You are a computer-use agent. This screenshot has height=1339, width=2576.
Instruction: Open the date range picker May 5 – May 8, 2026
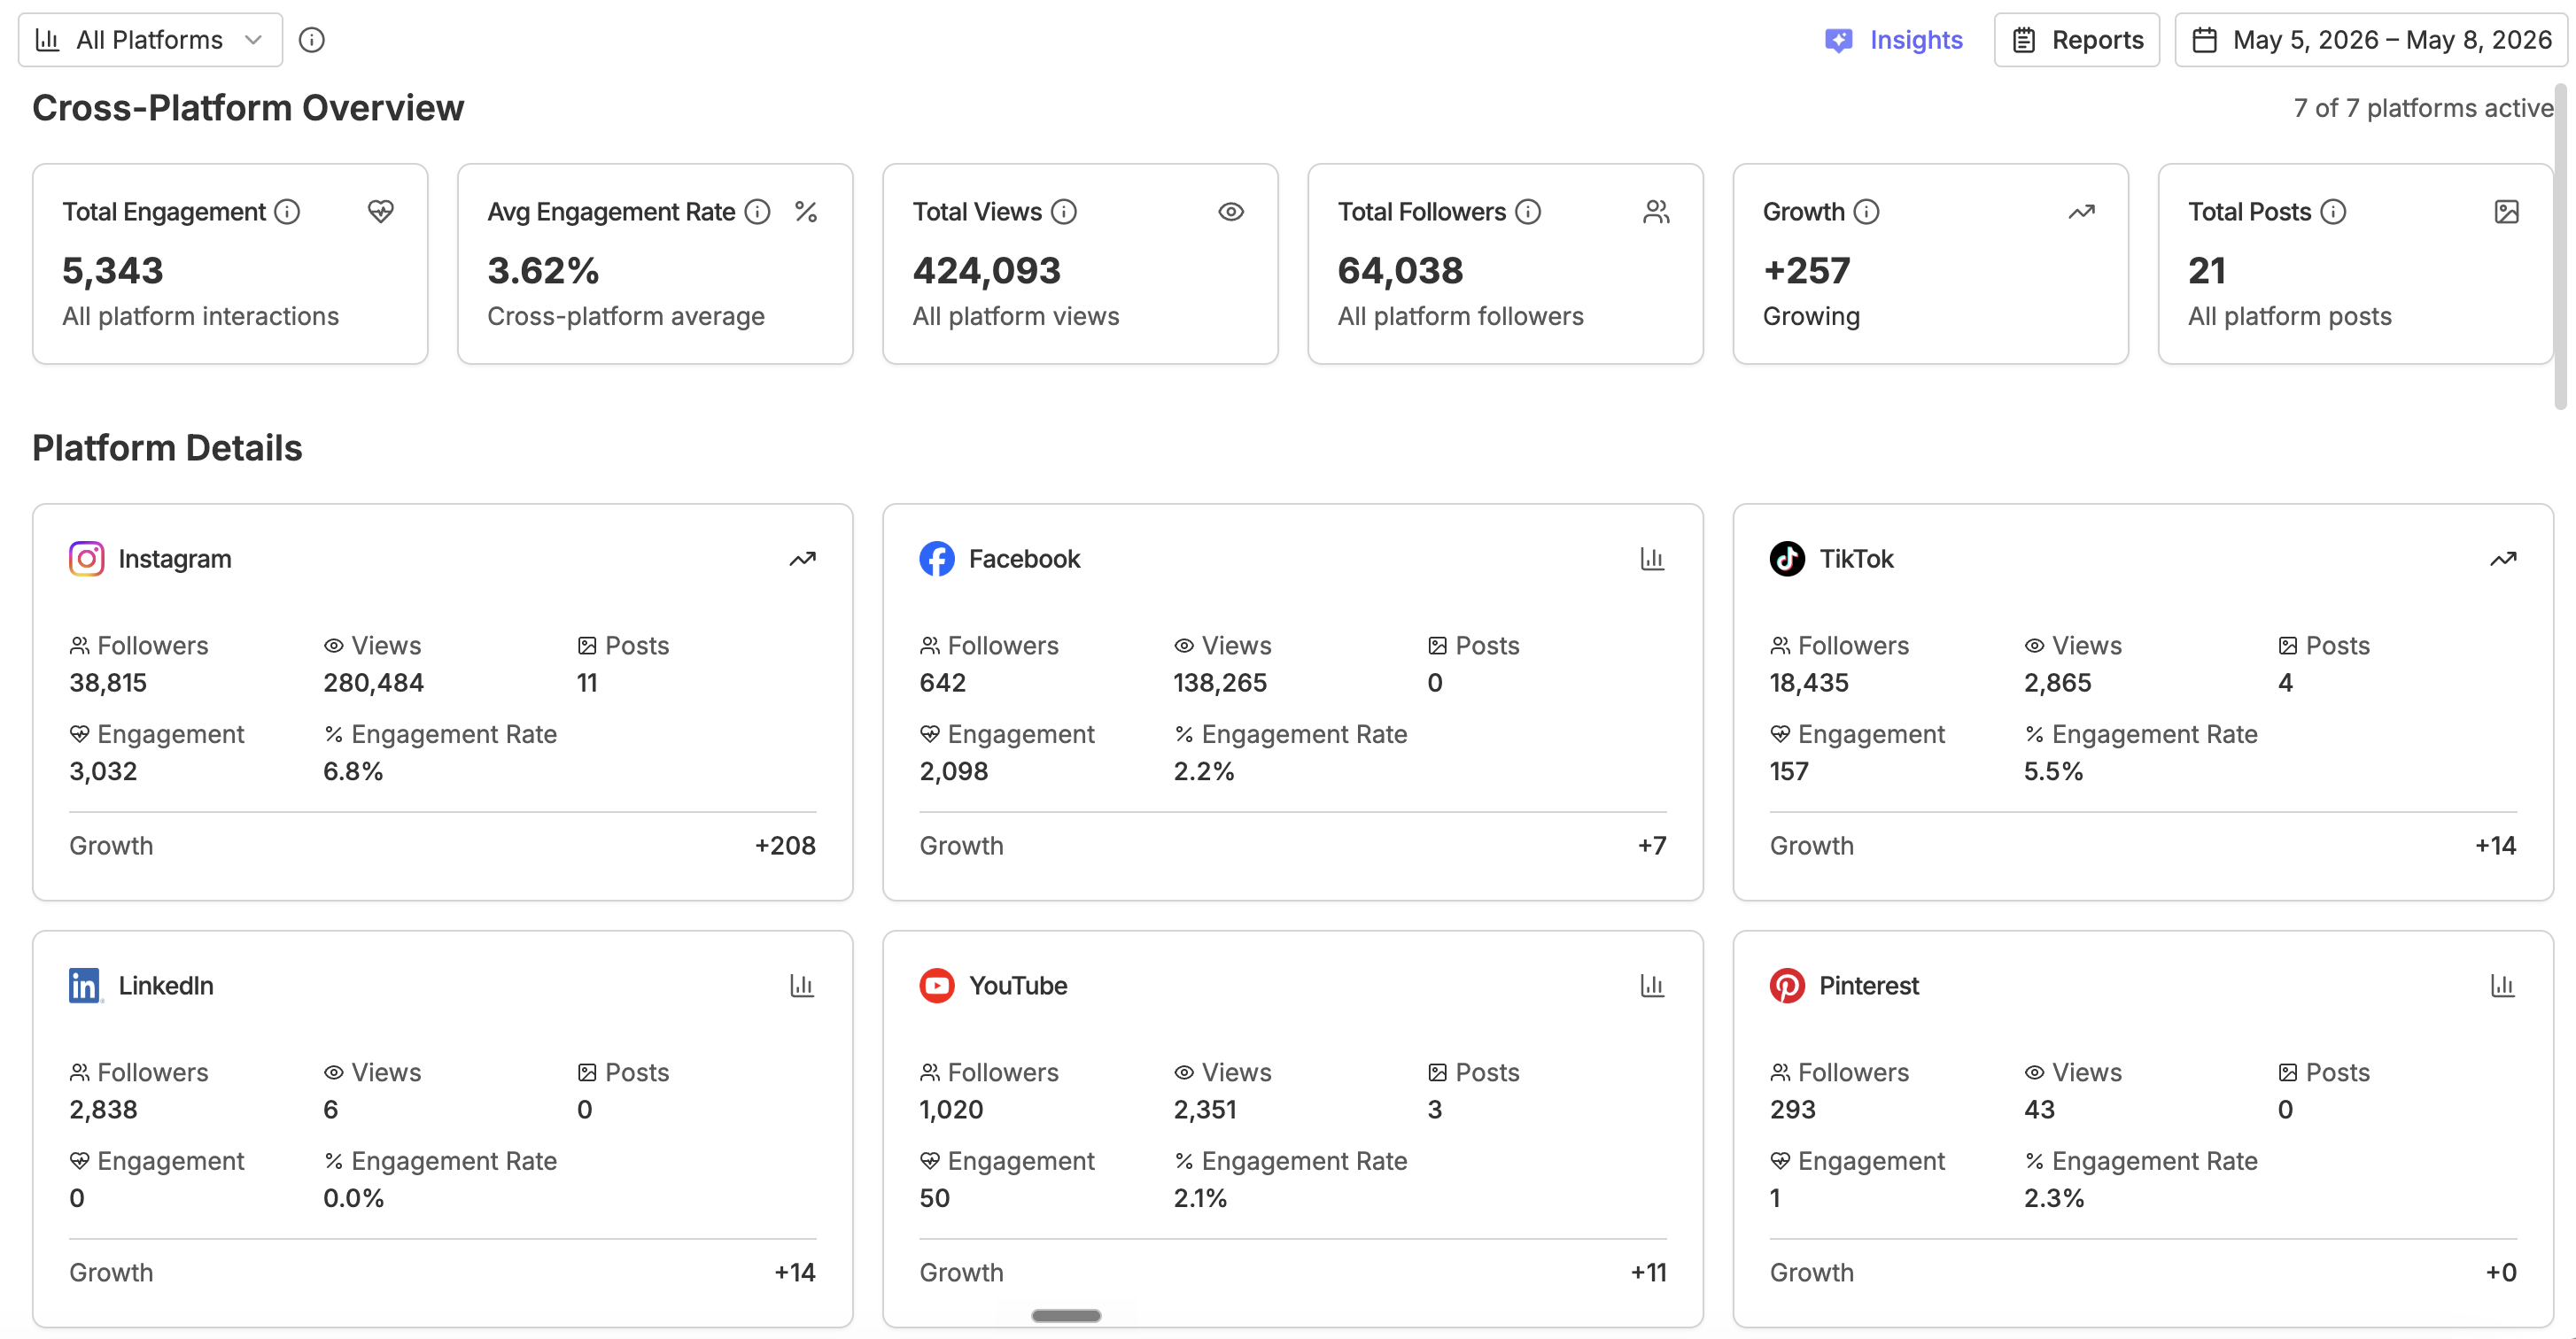click(2371, 40)
